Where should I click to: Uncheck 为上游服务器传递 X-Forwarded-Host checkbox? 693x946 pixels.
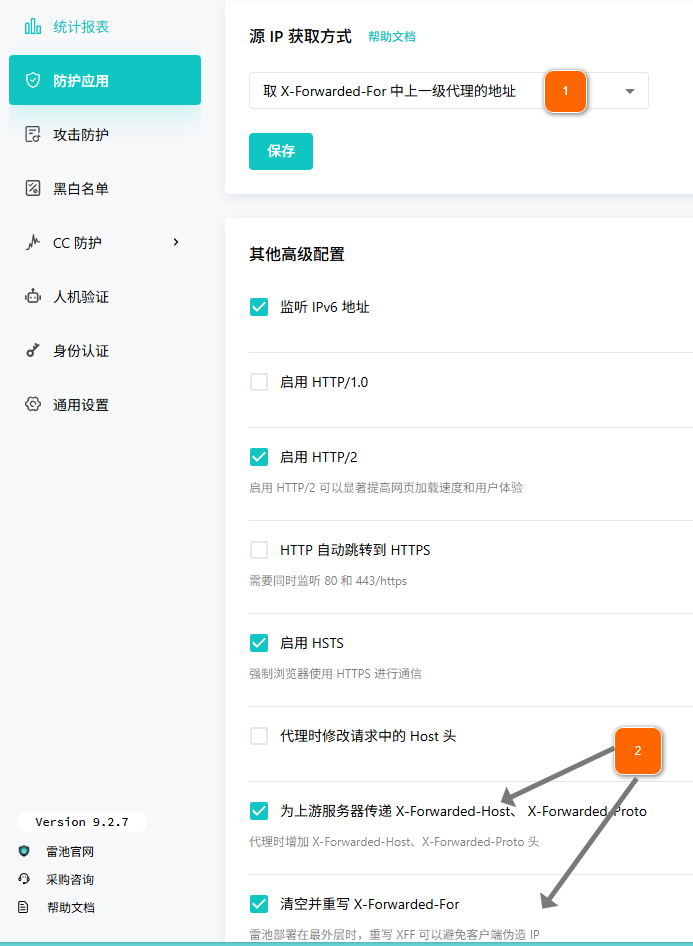click(x=259, y=811)
